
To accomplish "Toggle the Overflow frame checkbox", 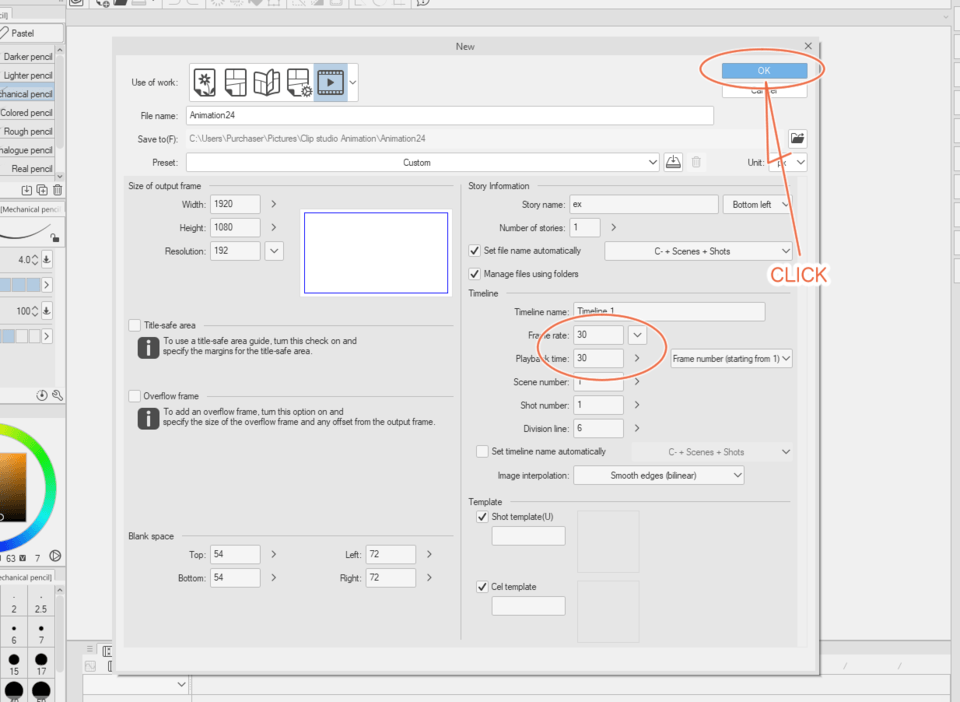I will click(135, 396).
